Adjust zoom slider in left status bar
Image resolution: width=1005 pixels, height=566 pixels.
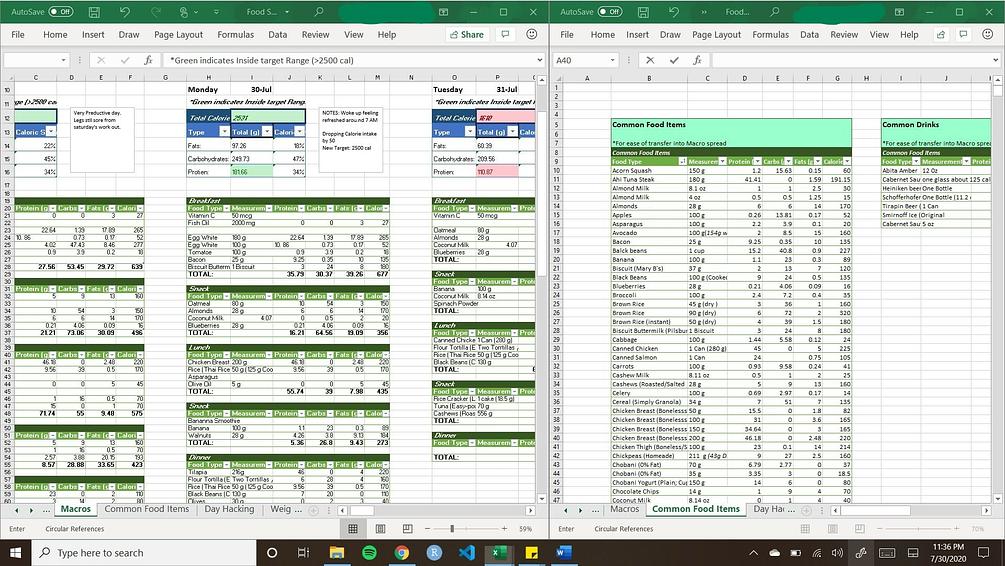coord(452,529)
